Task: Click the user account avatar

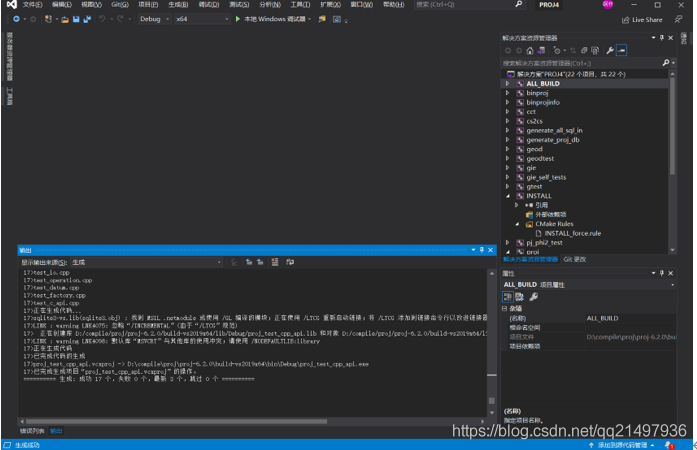Action: (608, 4)
